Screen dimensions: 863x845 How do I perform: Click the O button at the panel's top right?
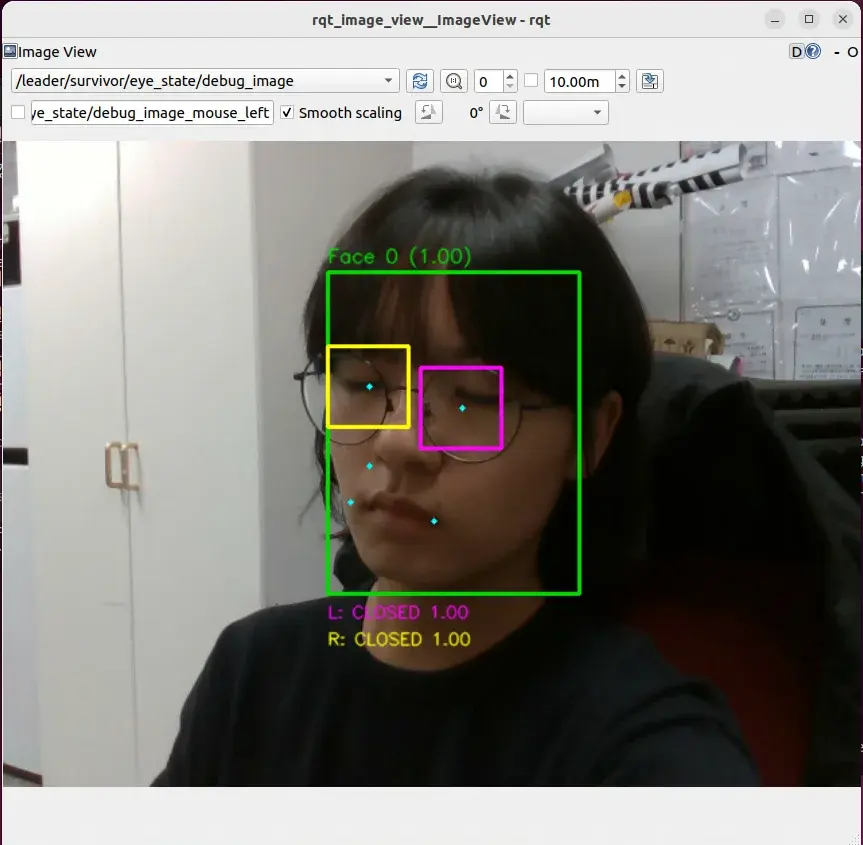point(852,52)
